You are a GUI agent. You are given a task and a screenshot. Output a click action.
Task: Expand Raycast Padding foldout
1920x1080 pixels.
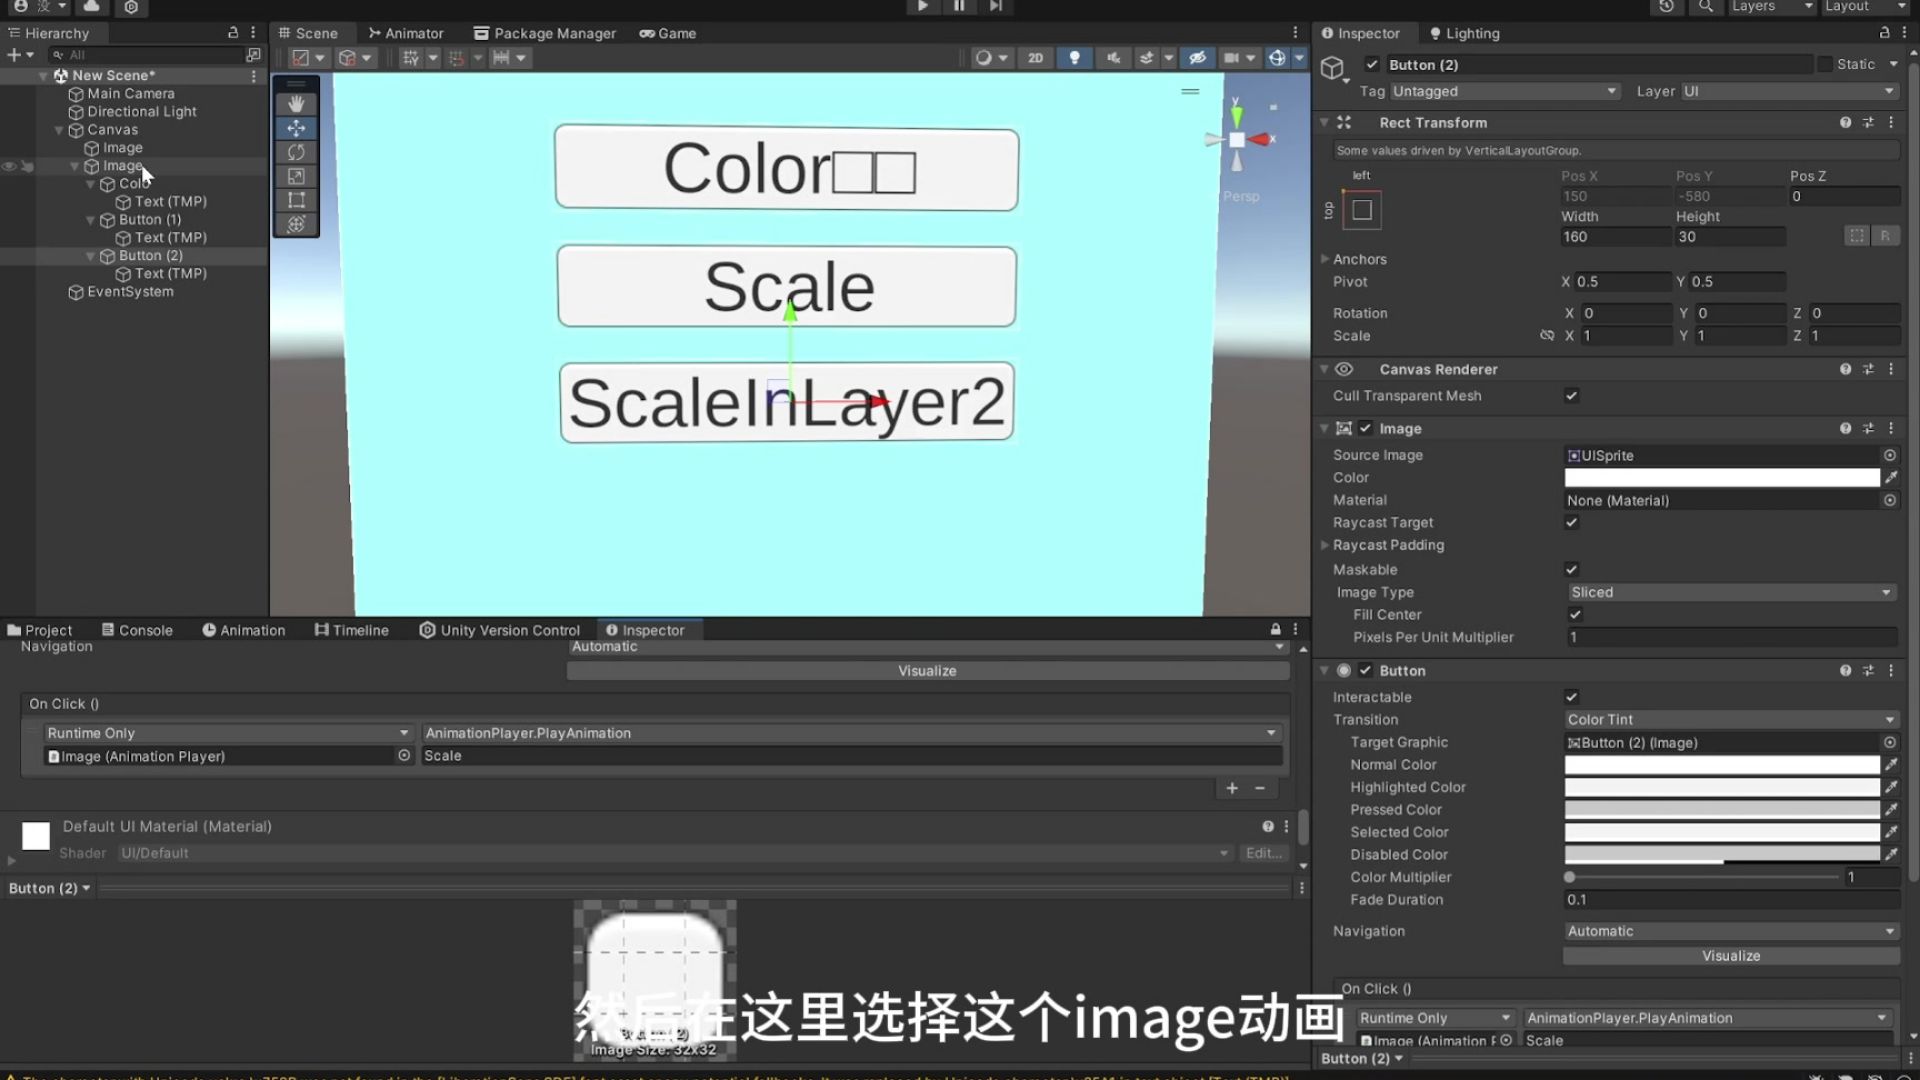pyautogui.click(x=1325, y=545)
